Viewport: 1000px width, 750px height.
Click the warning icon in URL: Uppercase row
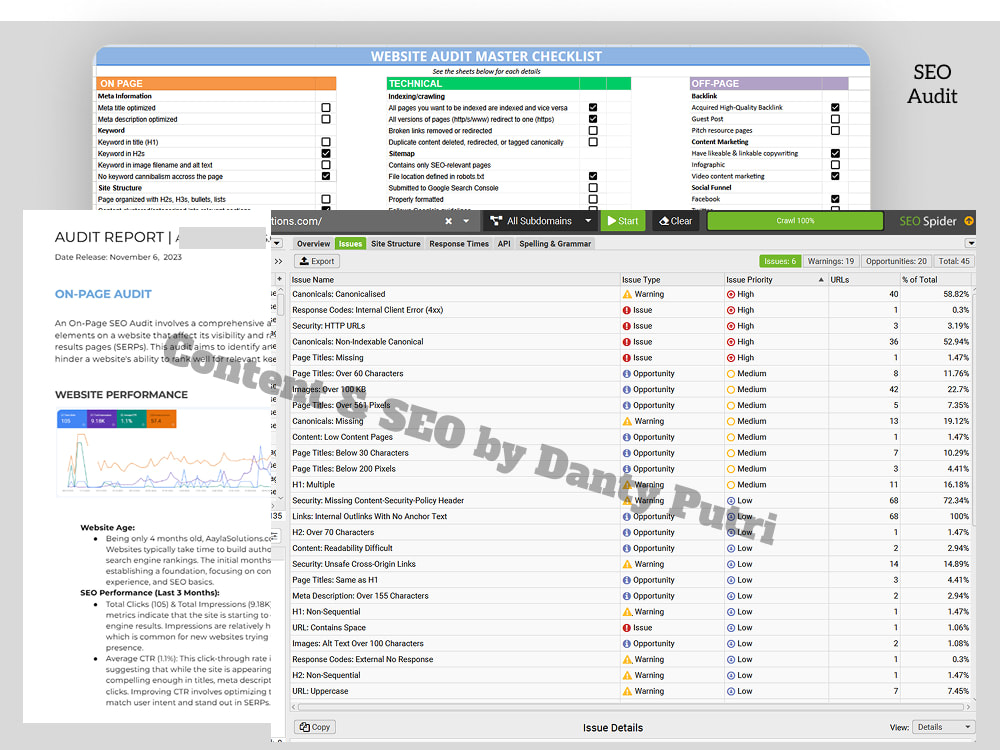[627, 691]
